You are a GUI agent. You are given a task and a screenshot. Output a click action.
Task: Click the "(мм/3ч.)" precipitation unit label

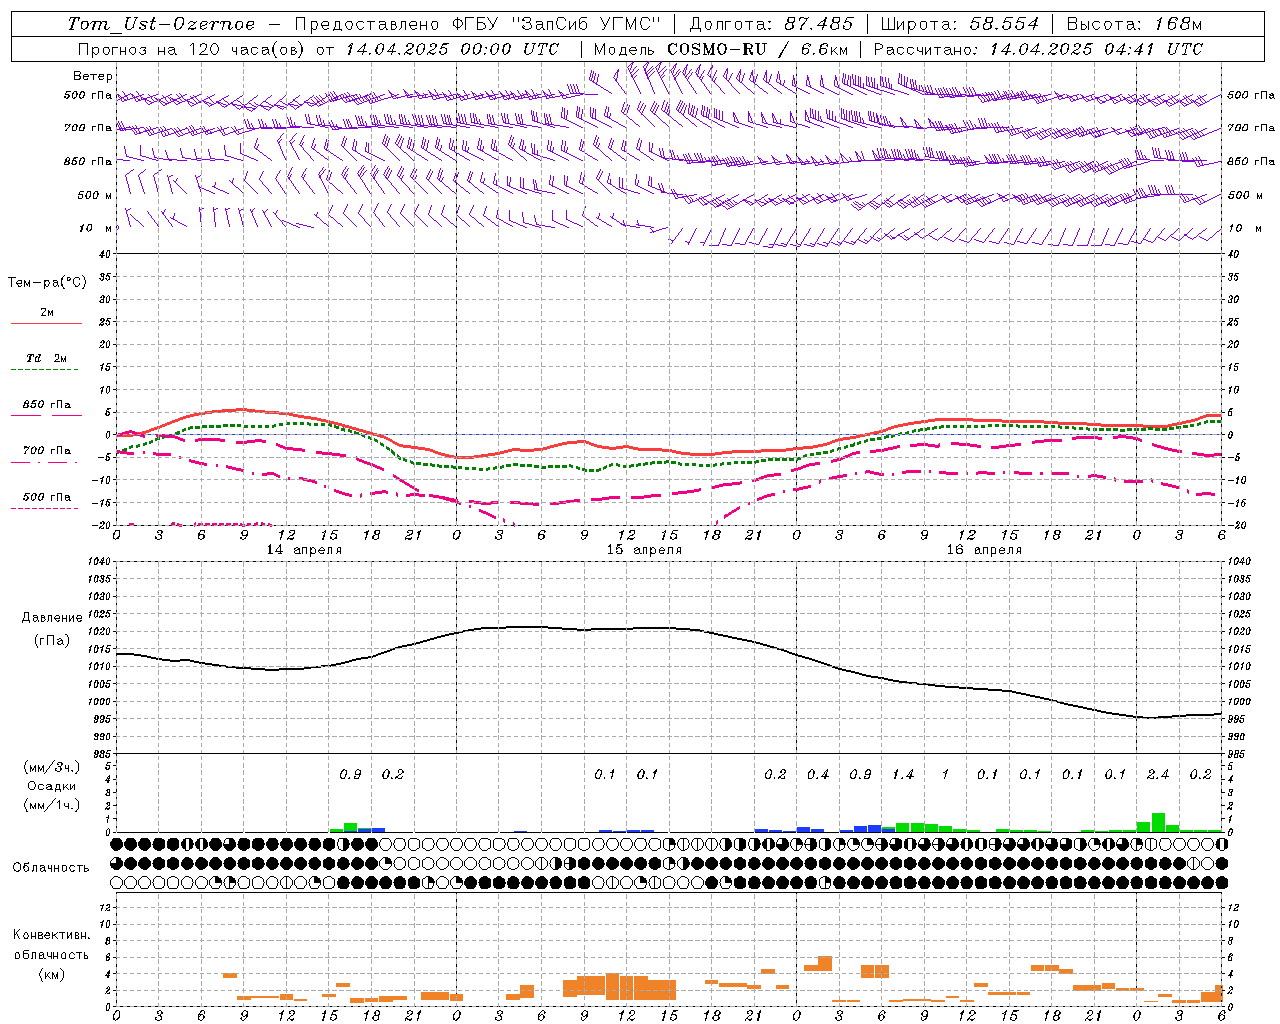(x=52, y=767)
